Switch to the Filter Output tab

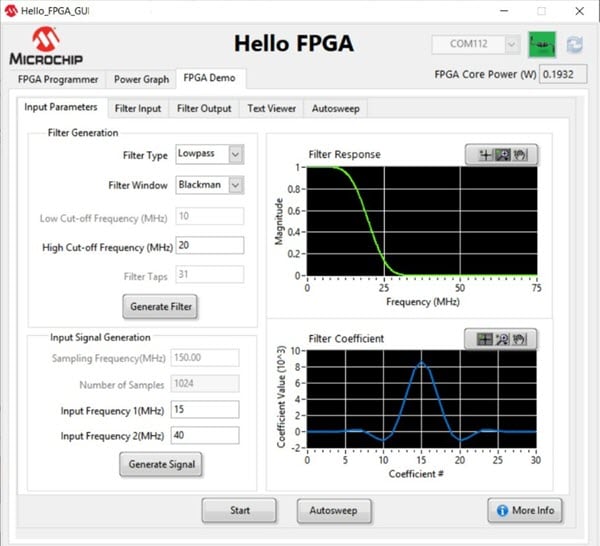click(x=204, y=108)
